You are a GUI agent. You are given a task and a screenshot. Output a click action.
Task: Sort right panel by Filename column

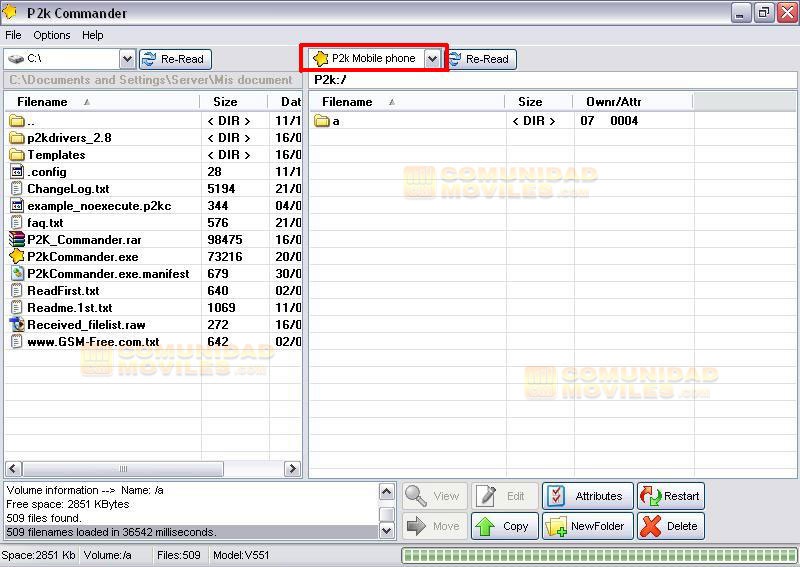tap(407, 102)
